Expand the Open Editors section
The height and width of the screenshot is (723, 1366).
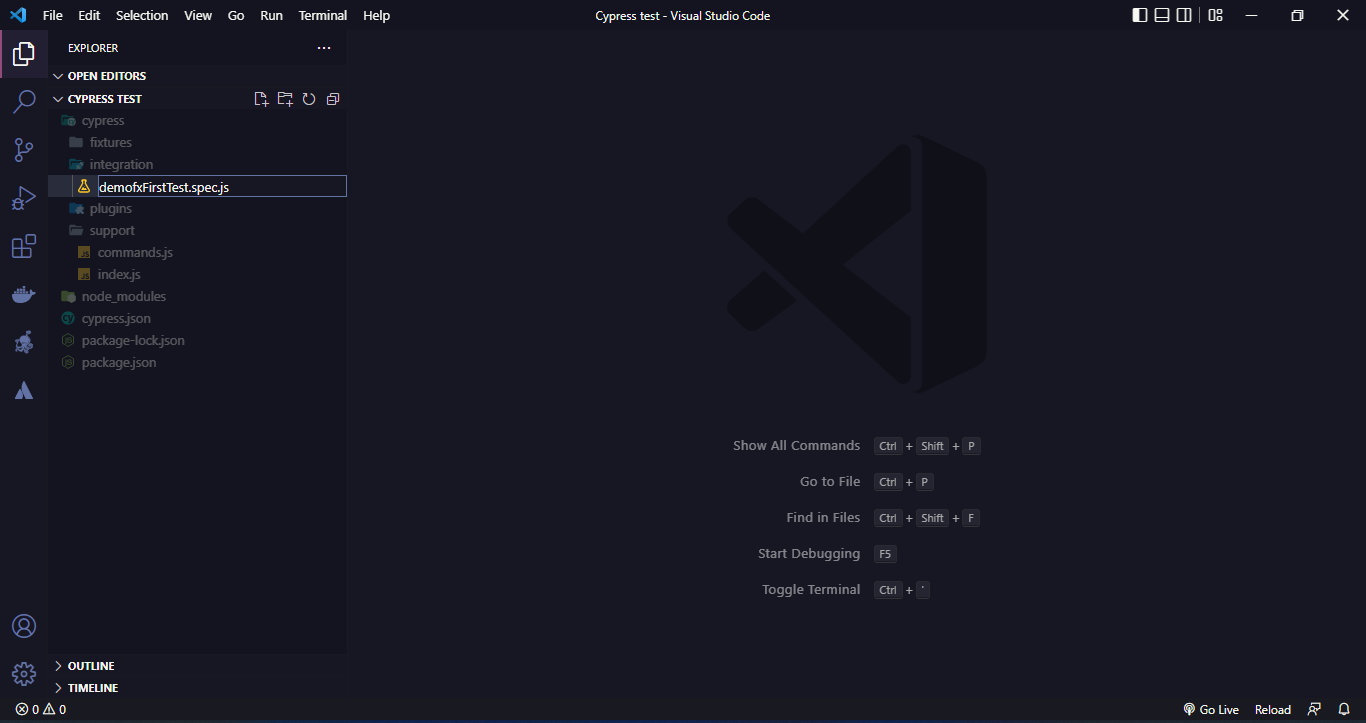point(106,76)
